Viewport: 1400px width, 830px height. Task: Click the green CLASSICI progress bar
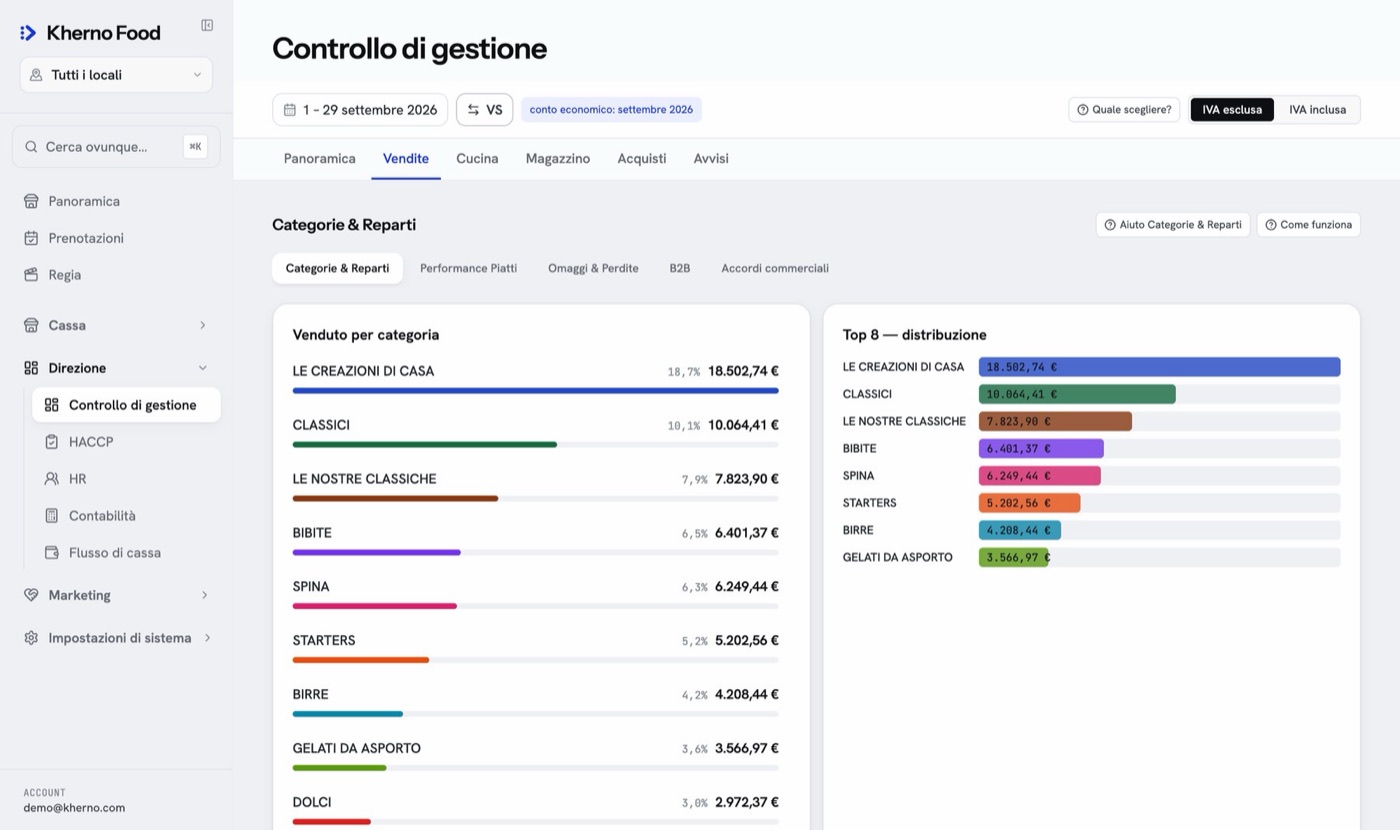424,444
